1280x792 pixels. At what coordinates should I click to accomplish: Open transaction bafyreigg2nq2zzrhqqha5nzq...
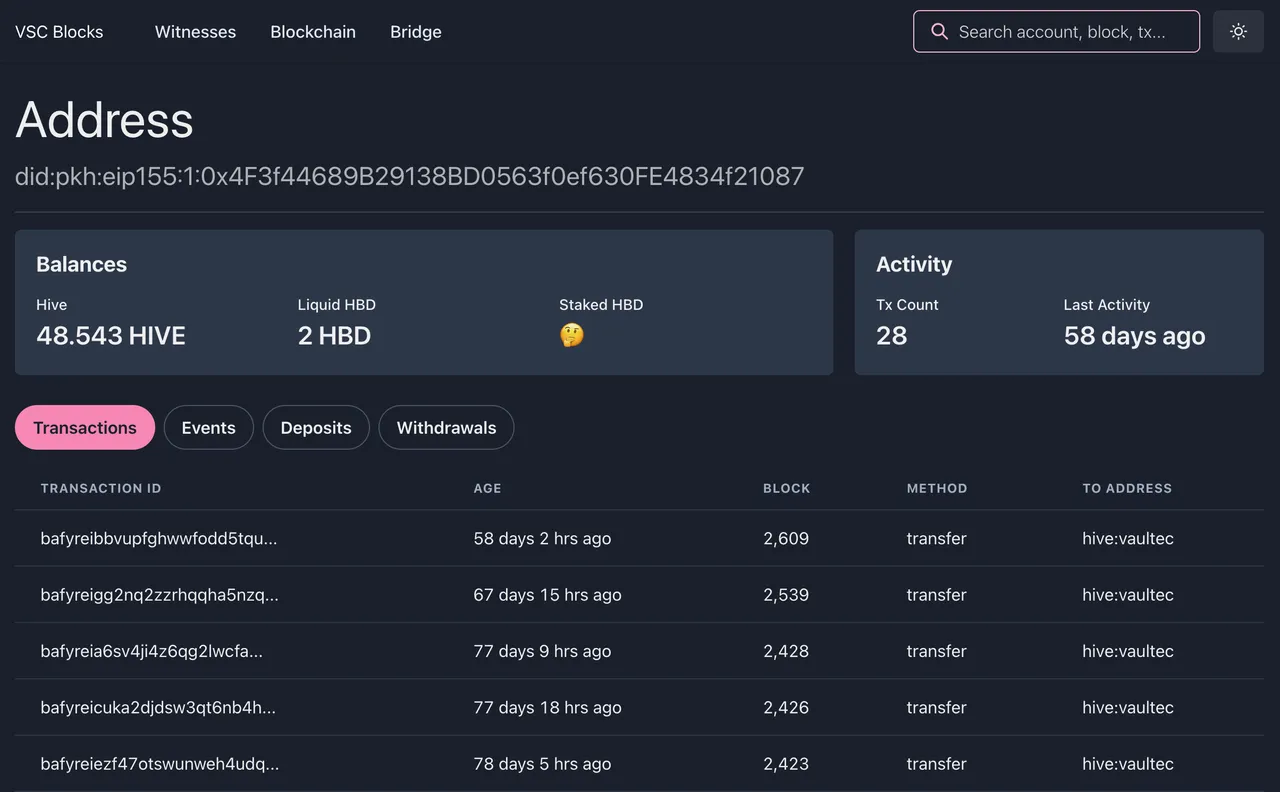[x=160, y=594]
